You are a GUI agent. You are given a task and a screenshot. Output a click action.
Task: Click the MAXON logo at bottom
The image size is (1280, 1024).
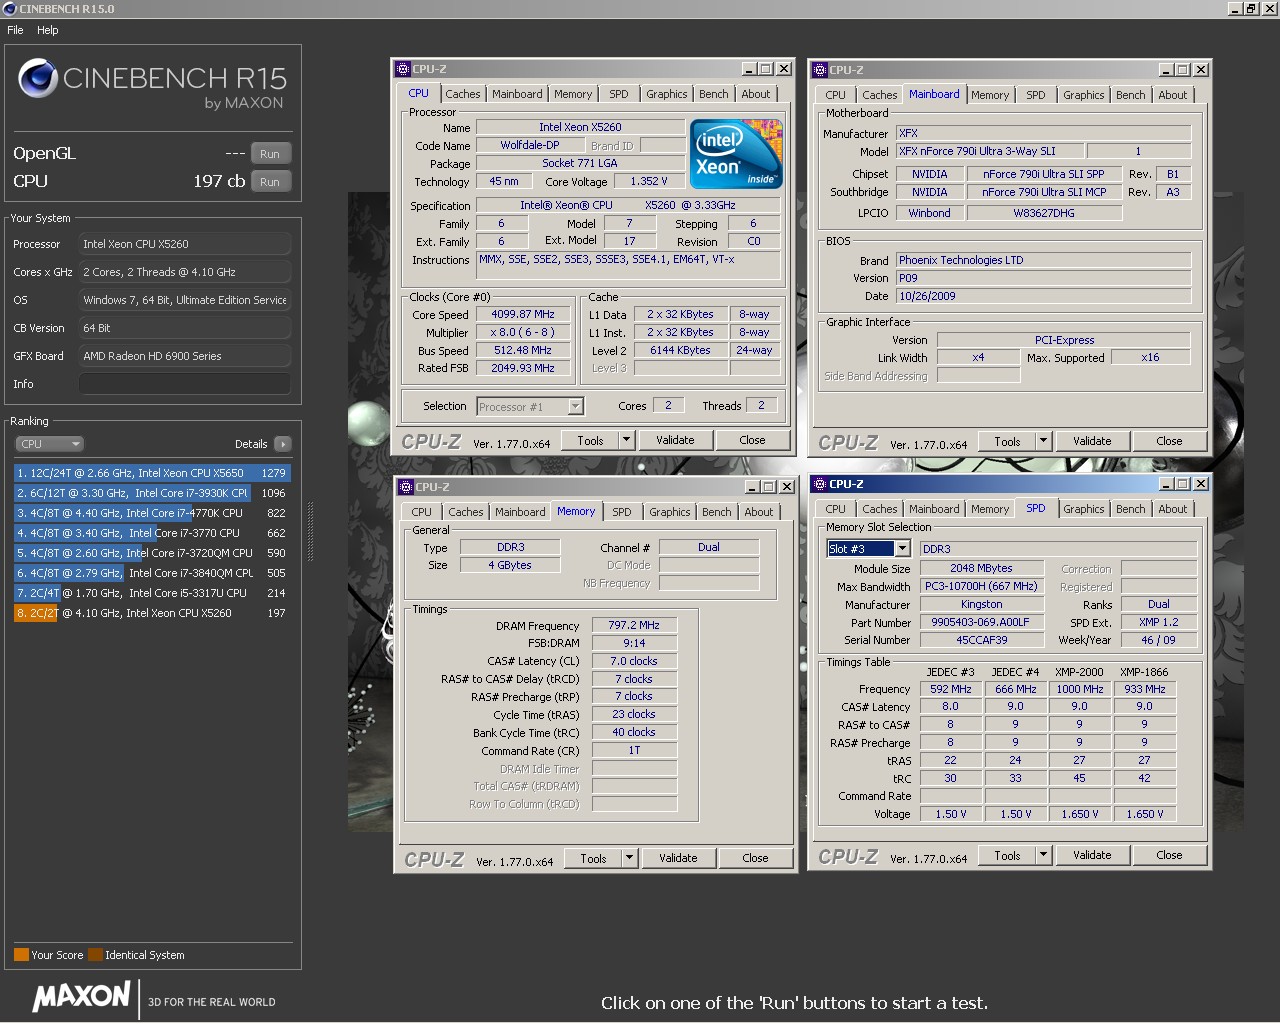point(81,996)
